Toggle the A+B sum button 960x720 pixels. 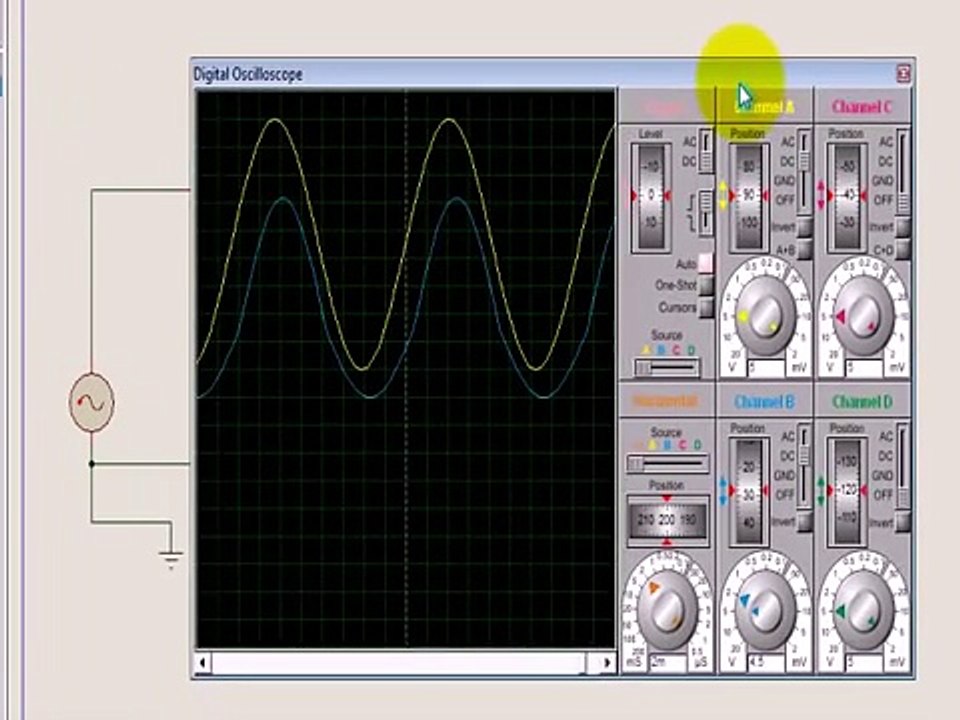(804, 249)
